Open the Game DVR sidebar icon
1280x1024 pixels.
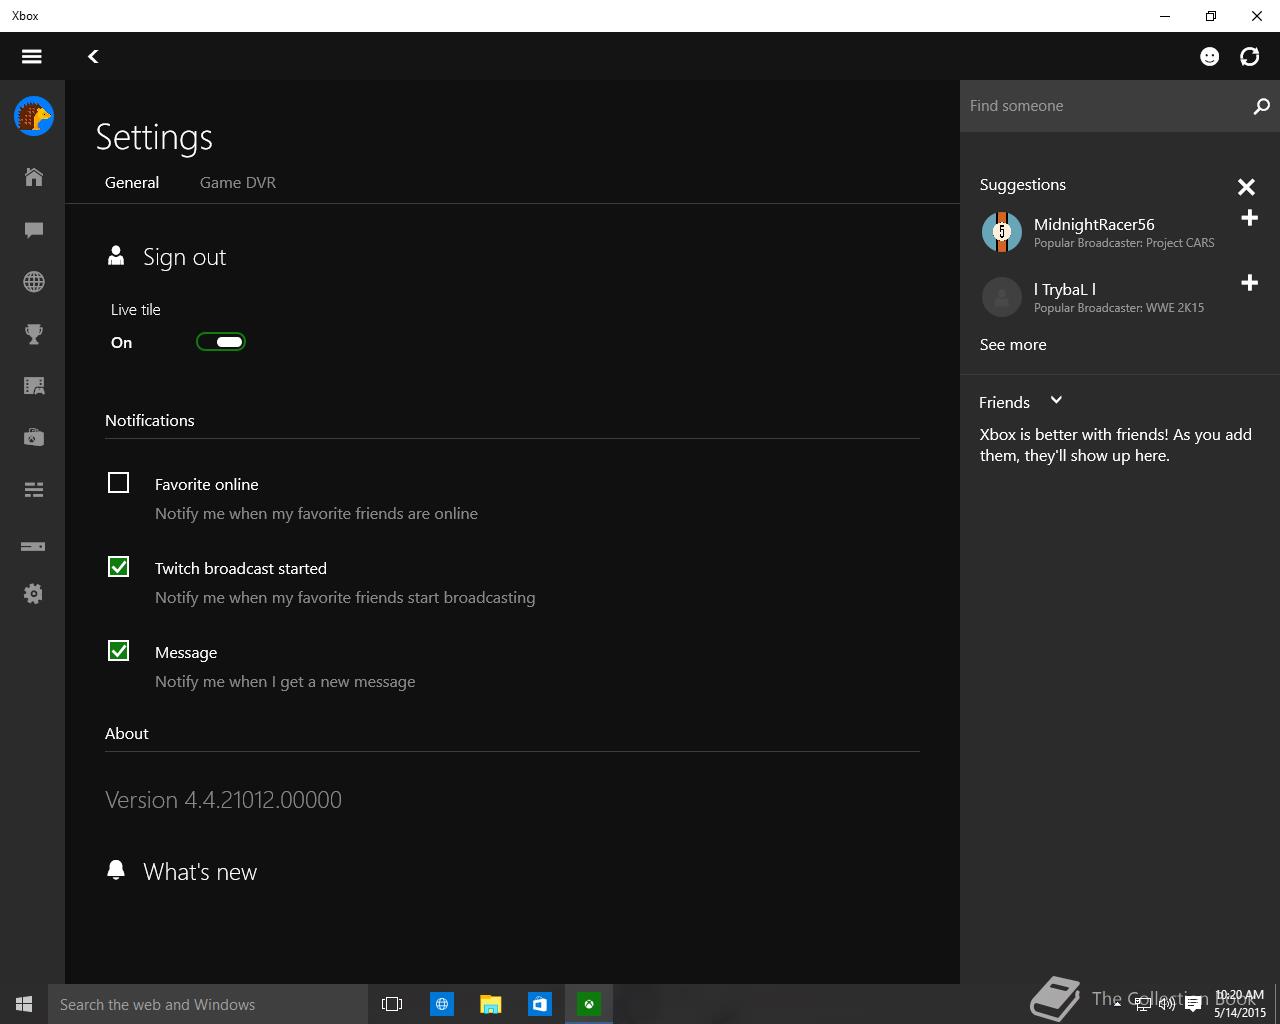(x=34, y=386)
